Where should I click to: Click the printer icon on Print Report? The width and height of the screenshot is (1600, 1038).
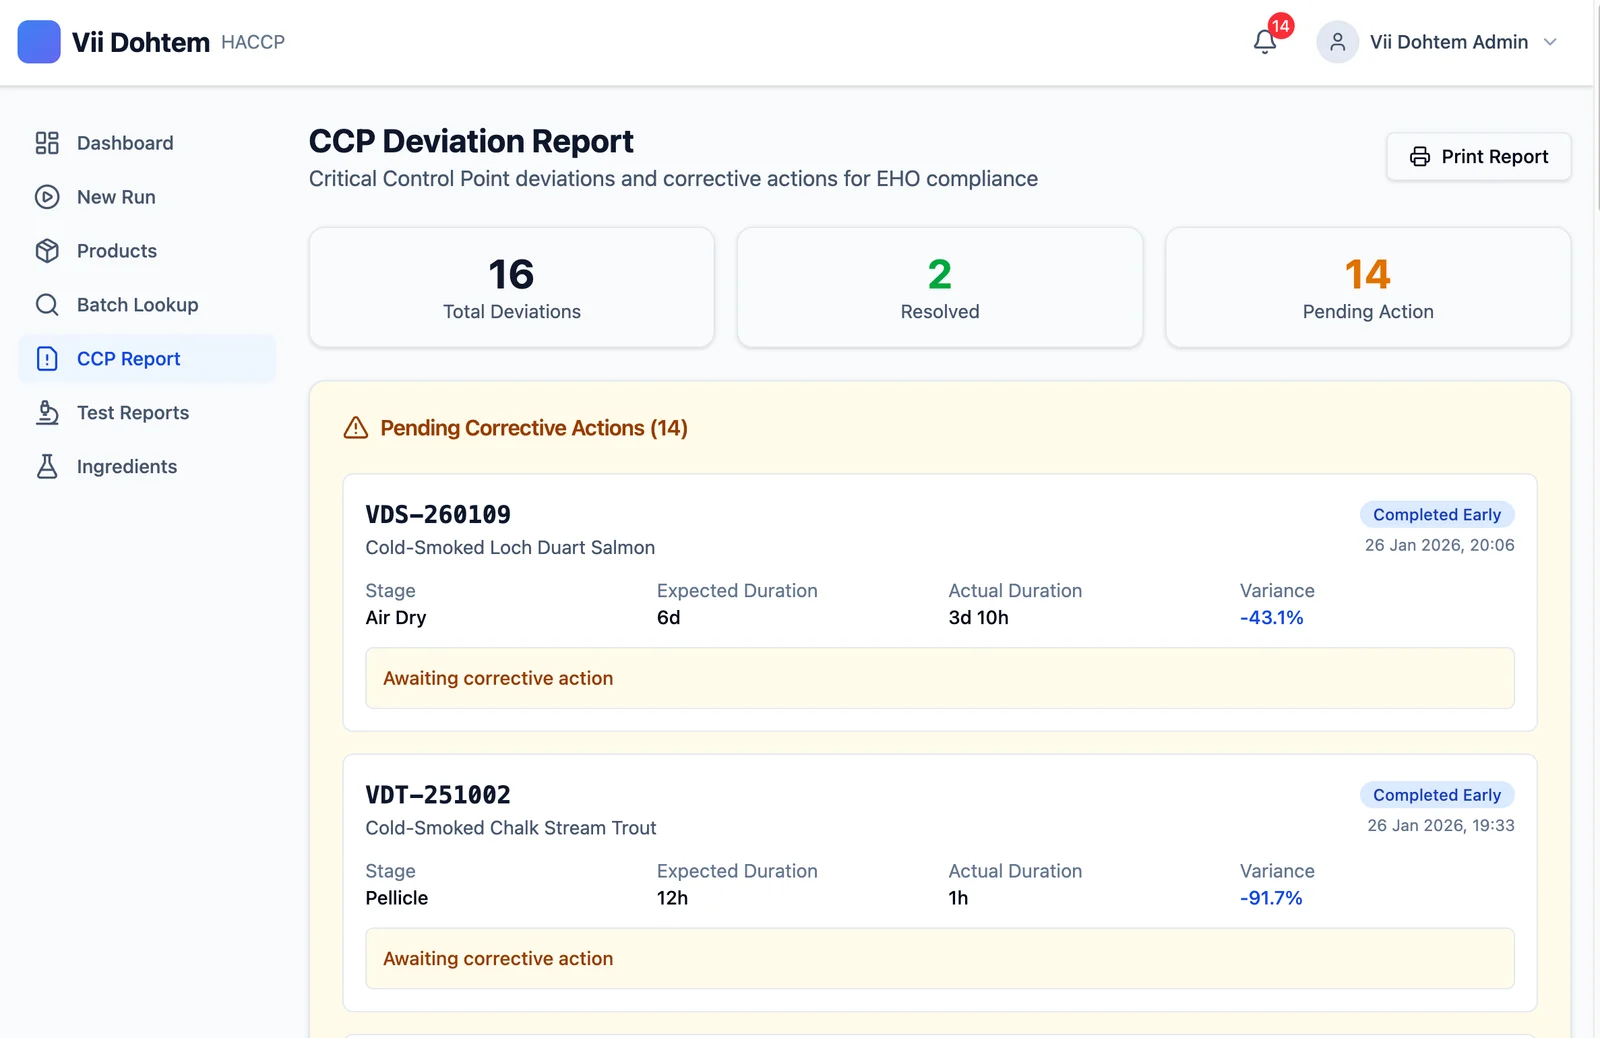click(1420, 157)
